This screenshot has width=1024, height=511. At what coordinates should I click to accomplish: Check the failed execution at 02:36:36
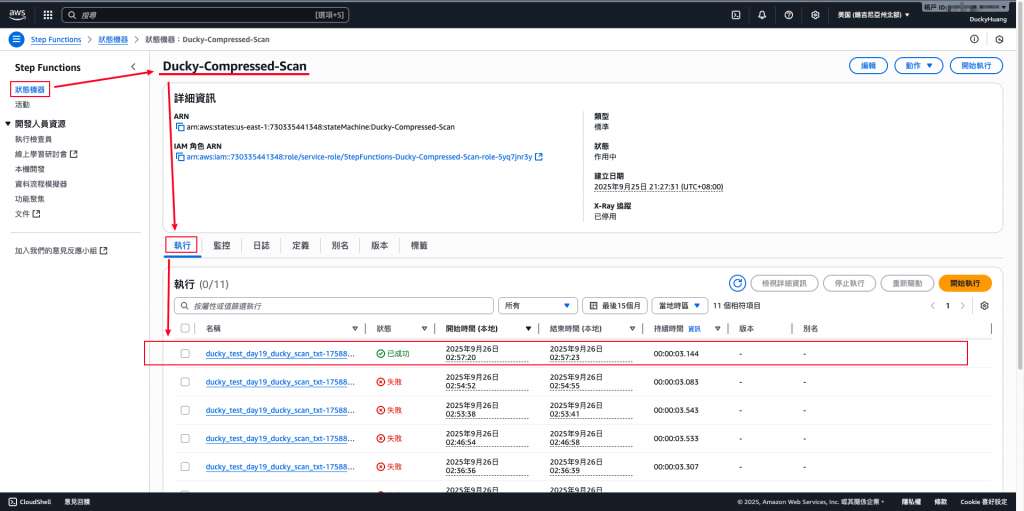tap(185, 467)
